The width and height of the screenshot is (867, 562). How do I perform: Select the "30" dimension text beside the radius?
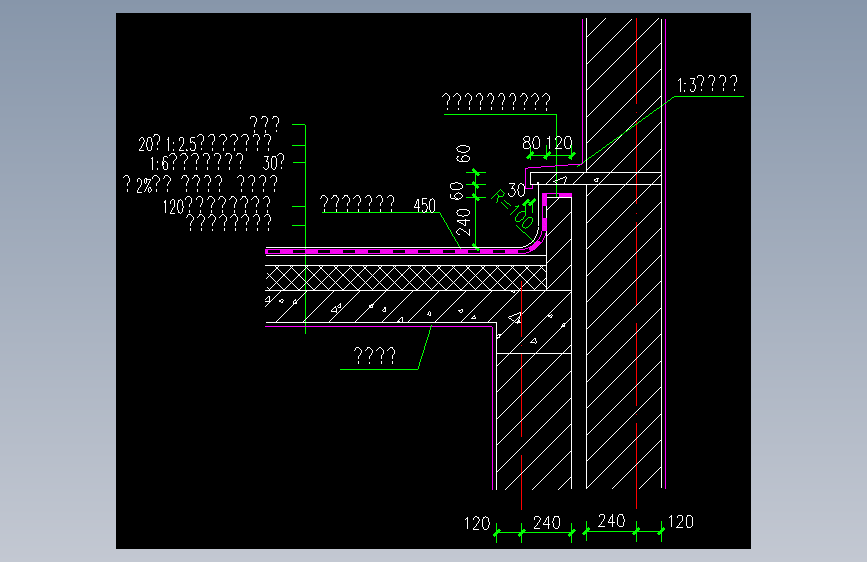[x=516, y=190]
